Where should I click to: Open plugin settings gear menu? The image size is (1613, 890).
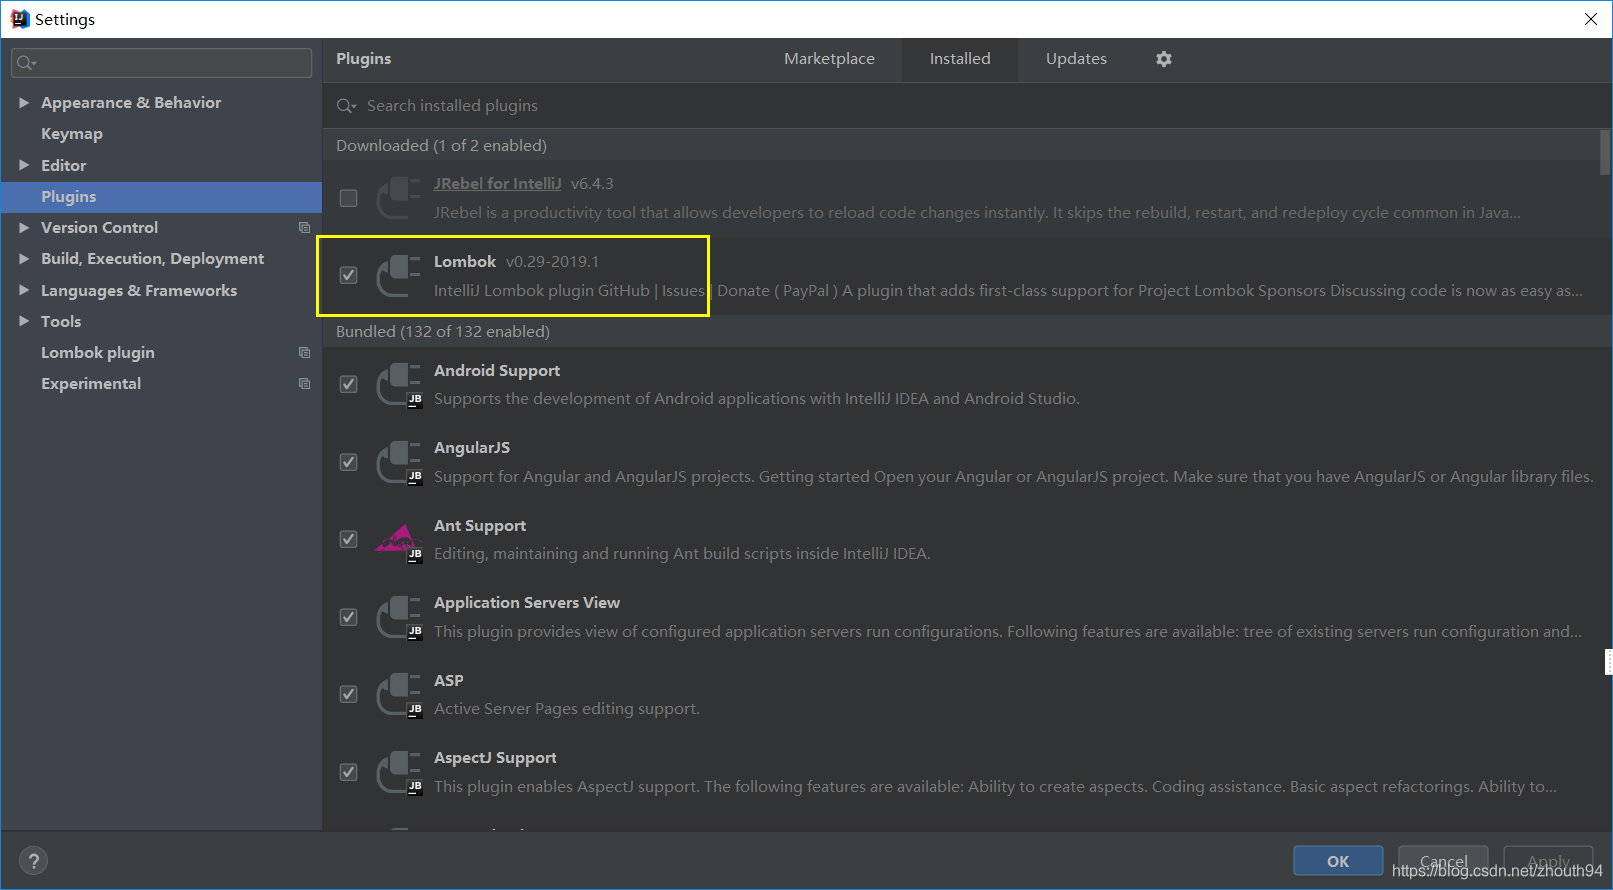[1163, 59]
